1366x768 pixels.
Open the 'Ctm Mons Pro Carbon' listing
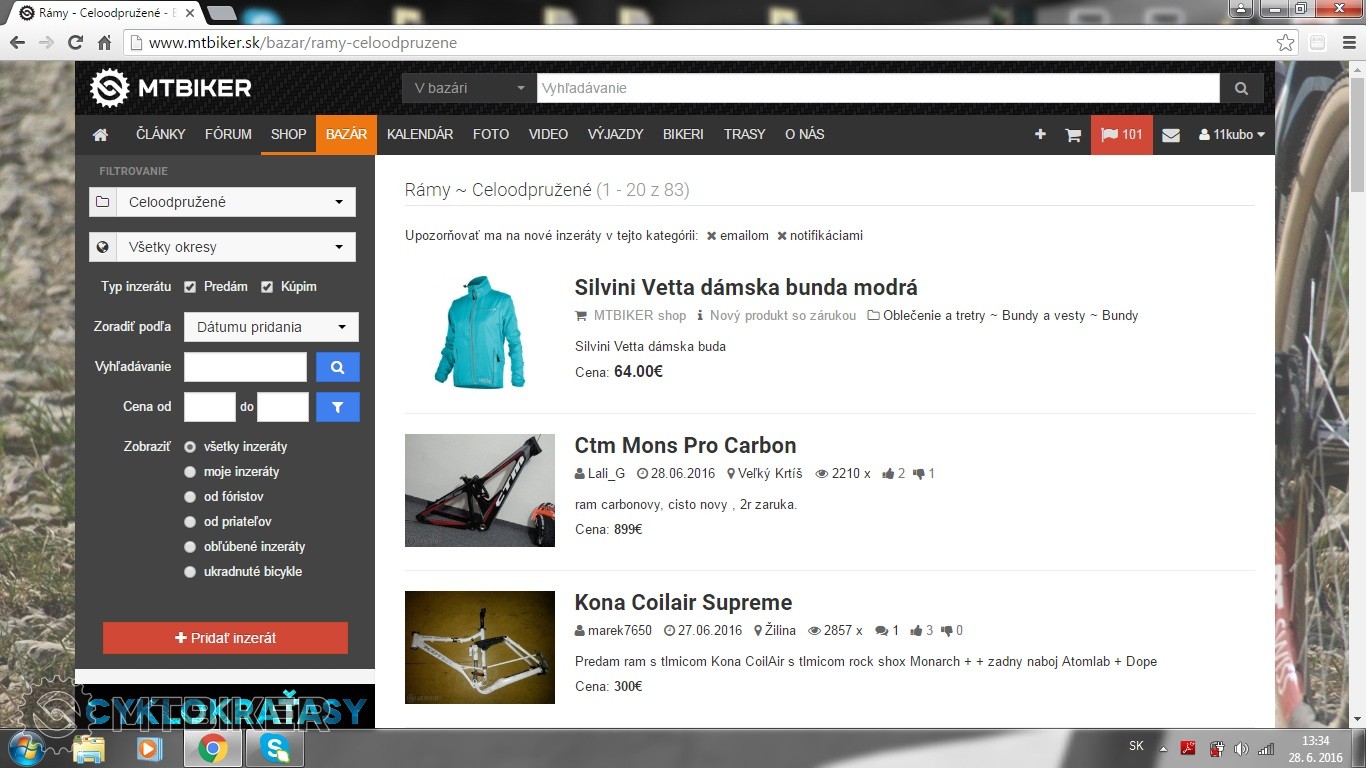pyautogui.click(x=685, y=446)
